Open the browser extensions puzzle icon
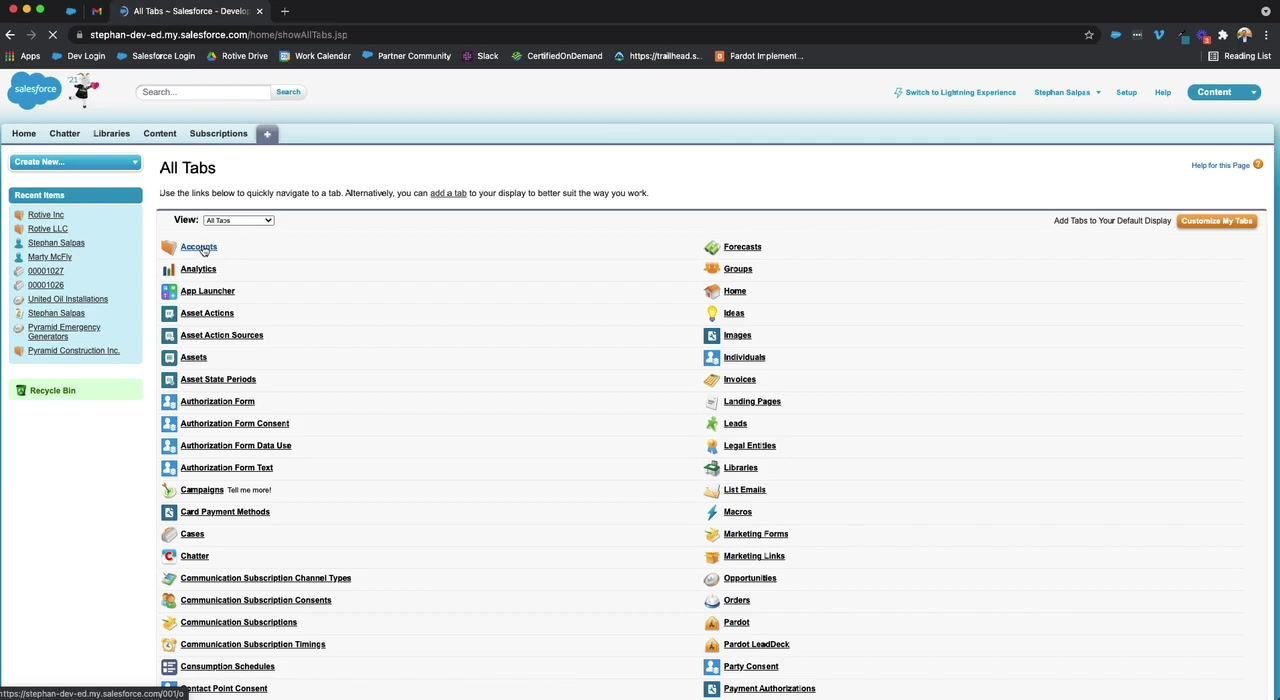 [1222, 35]
